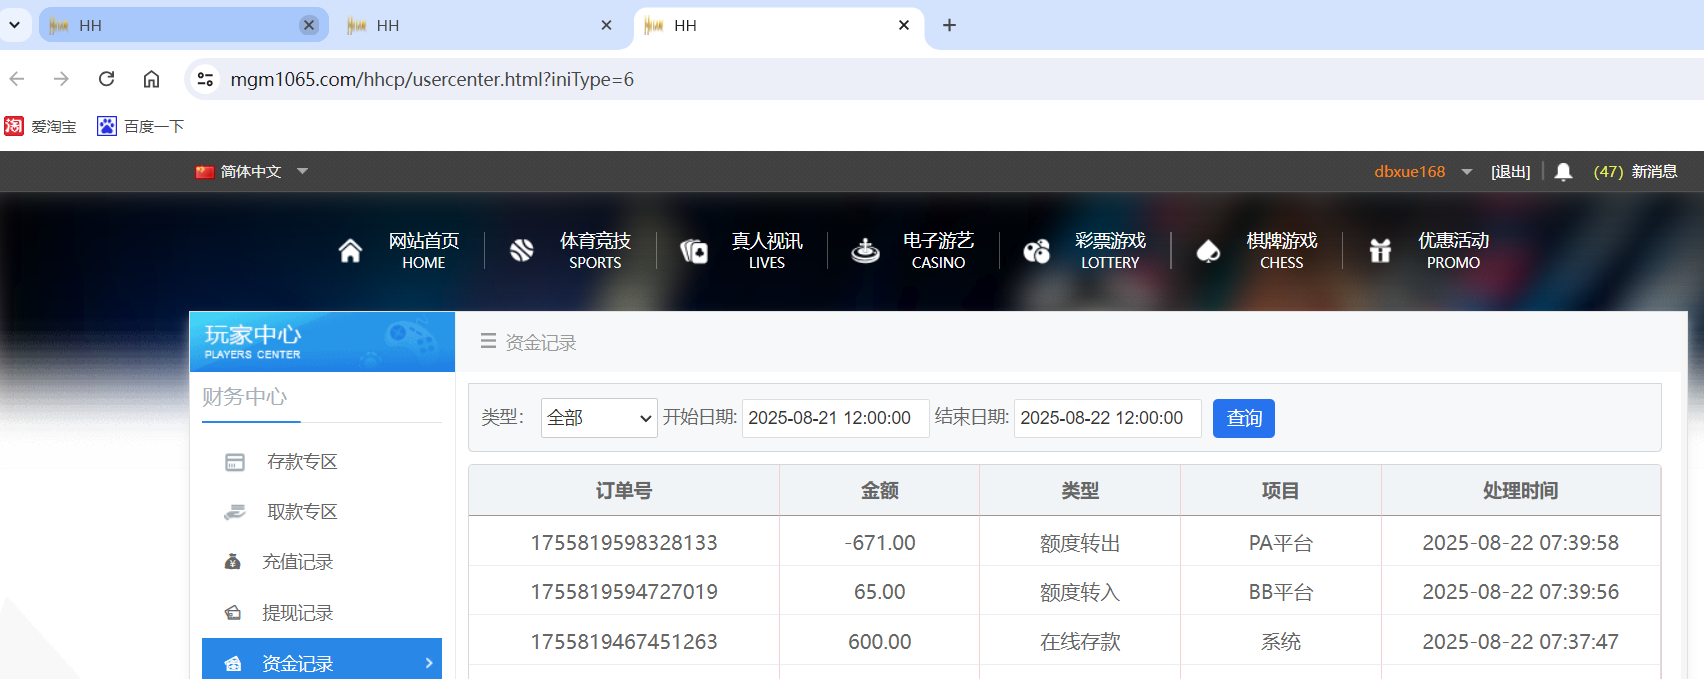Reload the page with the refresh button

pyautogui.click(x=106, y=79)
